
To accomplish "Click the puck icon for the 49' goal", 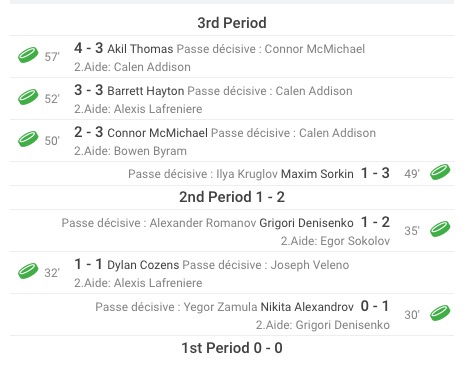I will click(x=440, y=172).
